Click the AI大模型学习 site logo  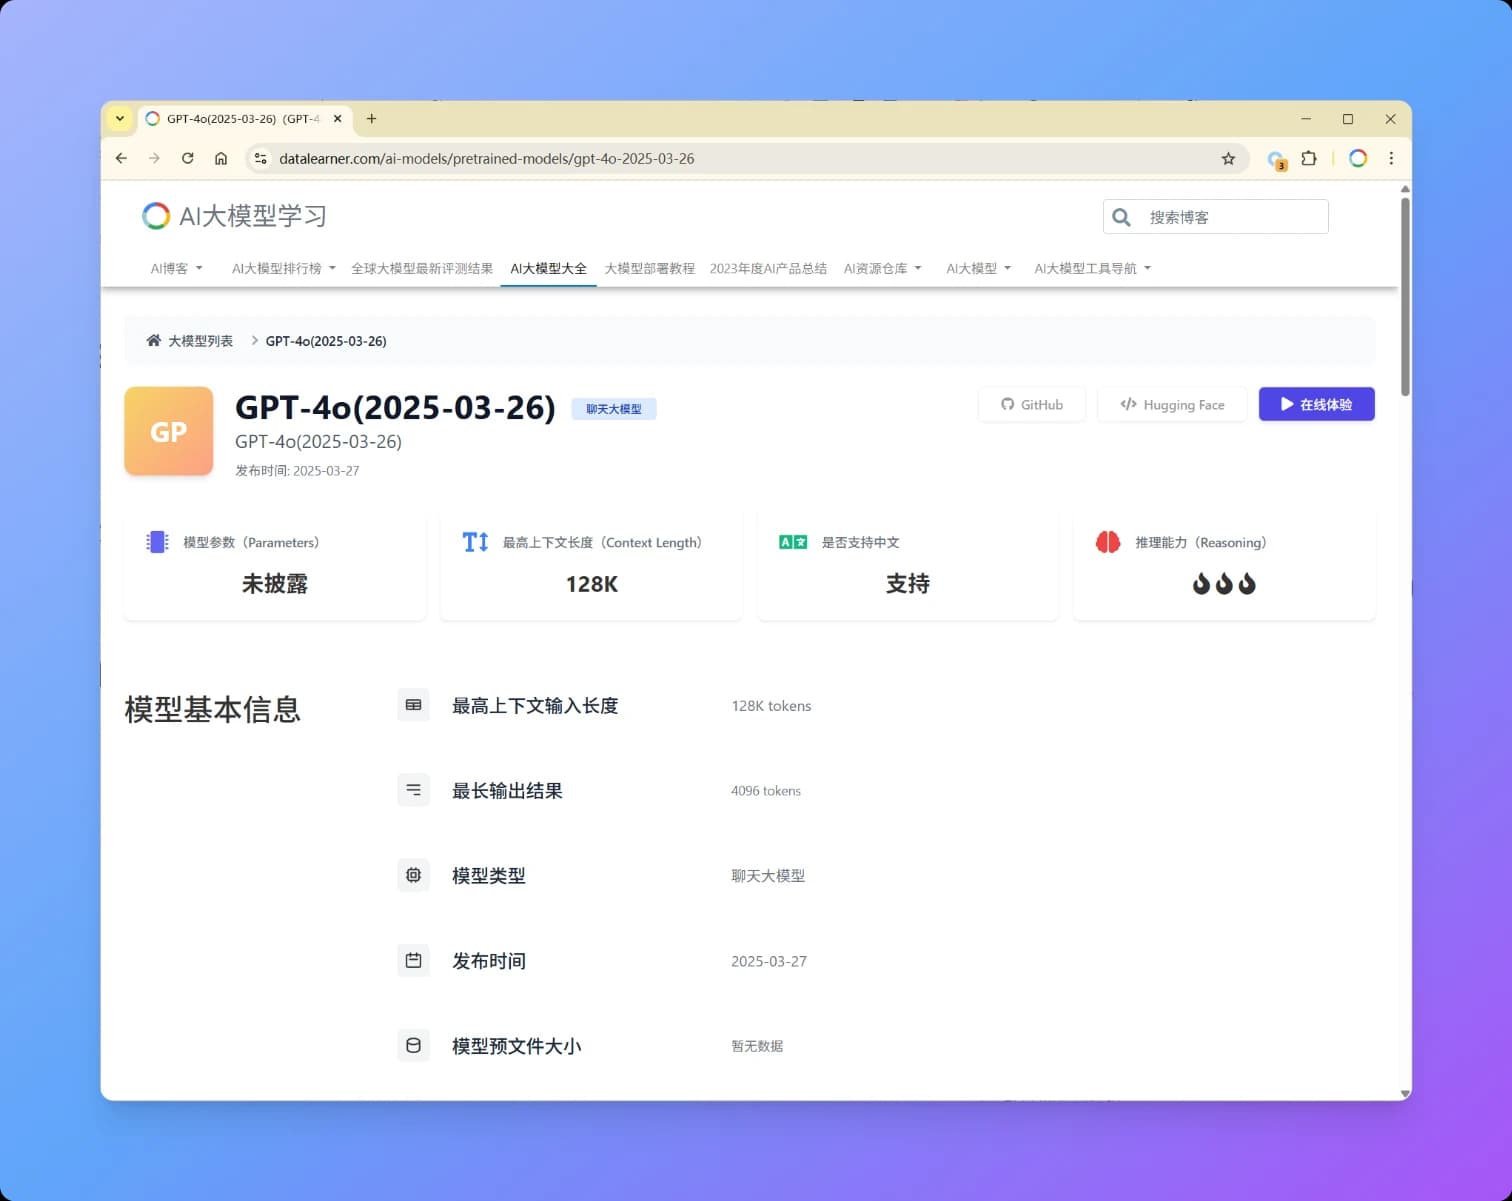[x=233, y=215]
